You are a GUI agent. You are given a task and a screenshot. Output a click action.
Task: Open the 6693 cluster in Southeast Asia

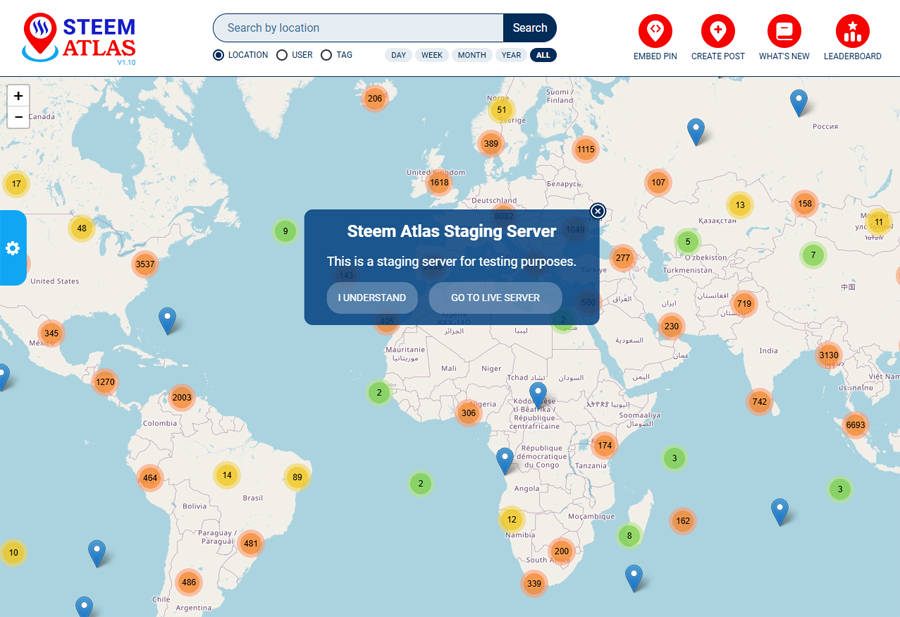point(855,425)
